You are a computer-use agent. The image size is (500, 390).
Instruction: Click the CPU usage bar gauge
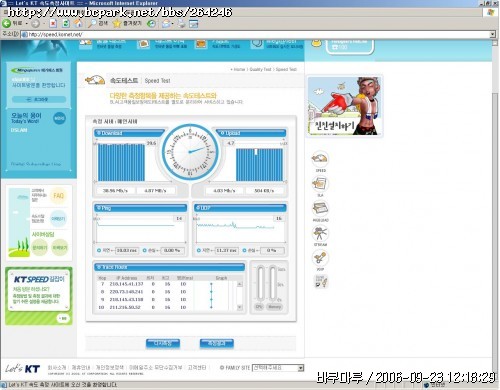(x=260, y=283)
